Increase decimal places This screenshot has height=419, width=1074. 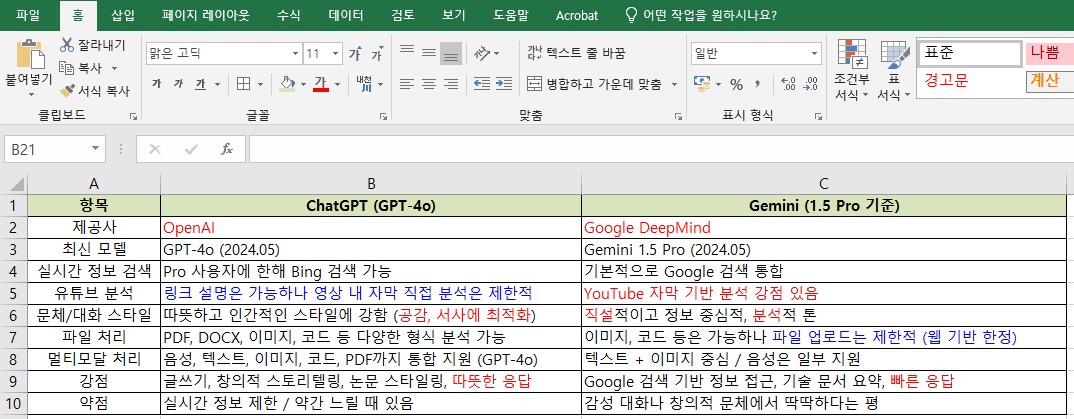788,84
